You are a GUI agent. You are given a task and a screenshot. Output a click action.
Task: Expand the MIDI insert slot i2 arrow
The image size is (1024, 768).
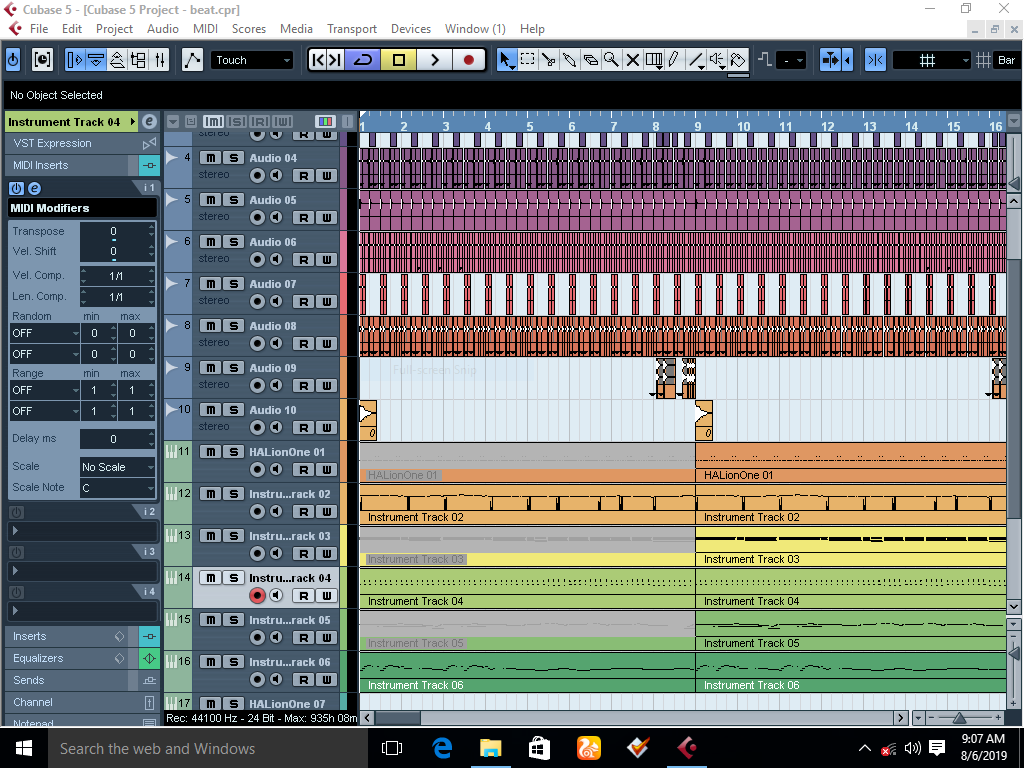click(16, 530)
